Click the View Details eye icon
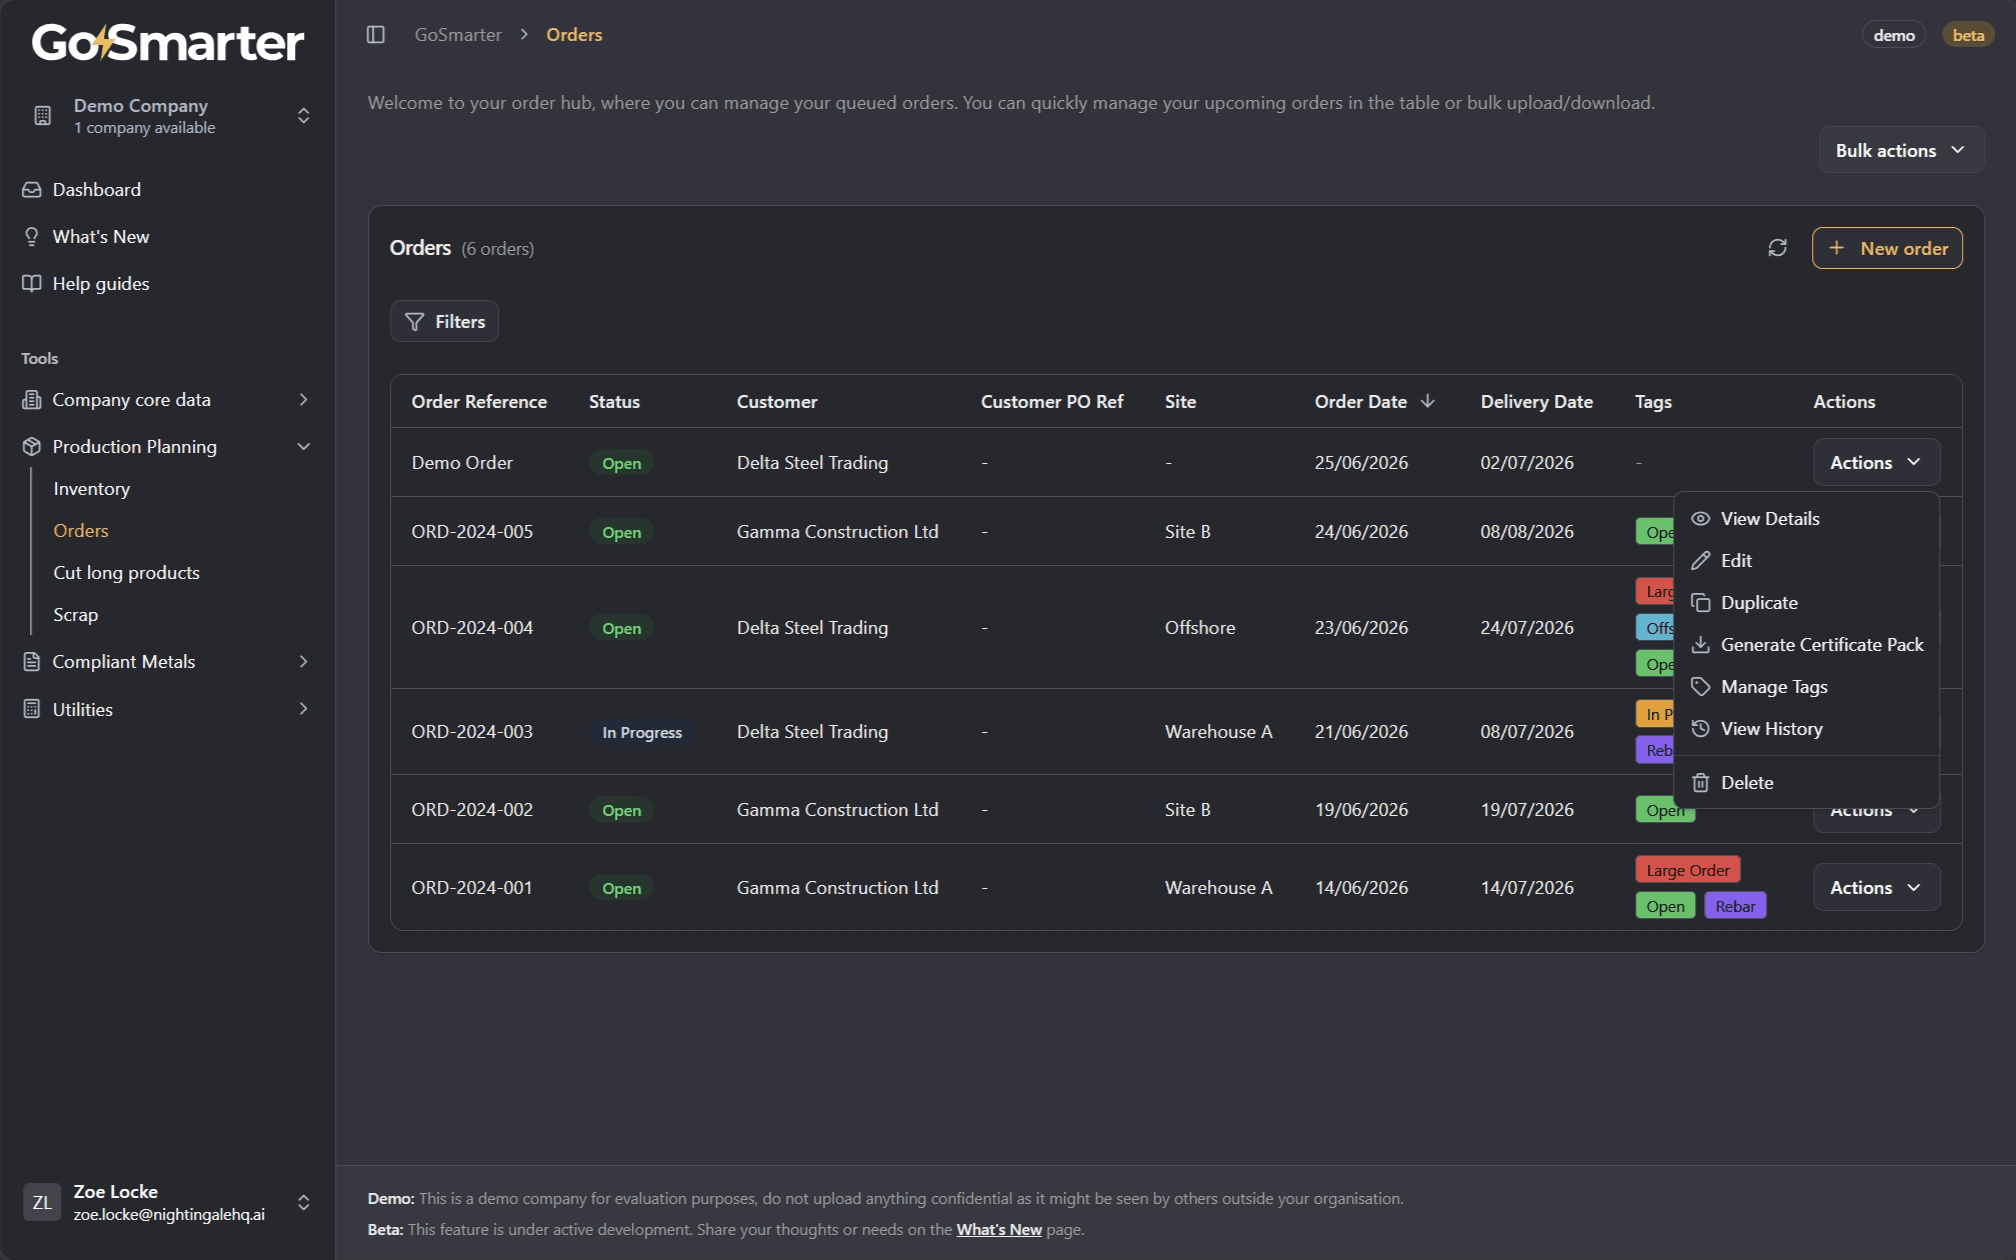The height and width of the screenshot is (1260, 2016). [1700, 519]
